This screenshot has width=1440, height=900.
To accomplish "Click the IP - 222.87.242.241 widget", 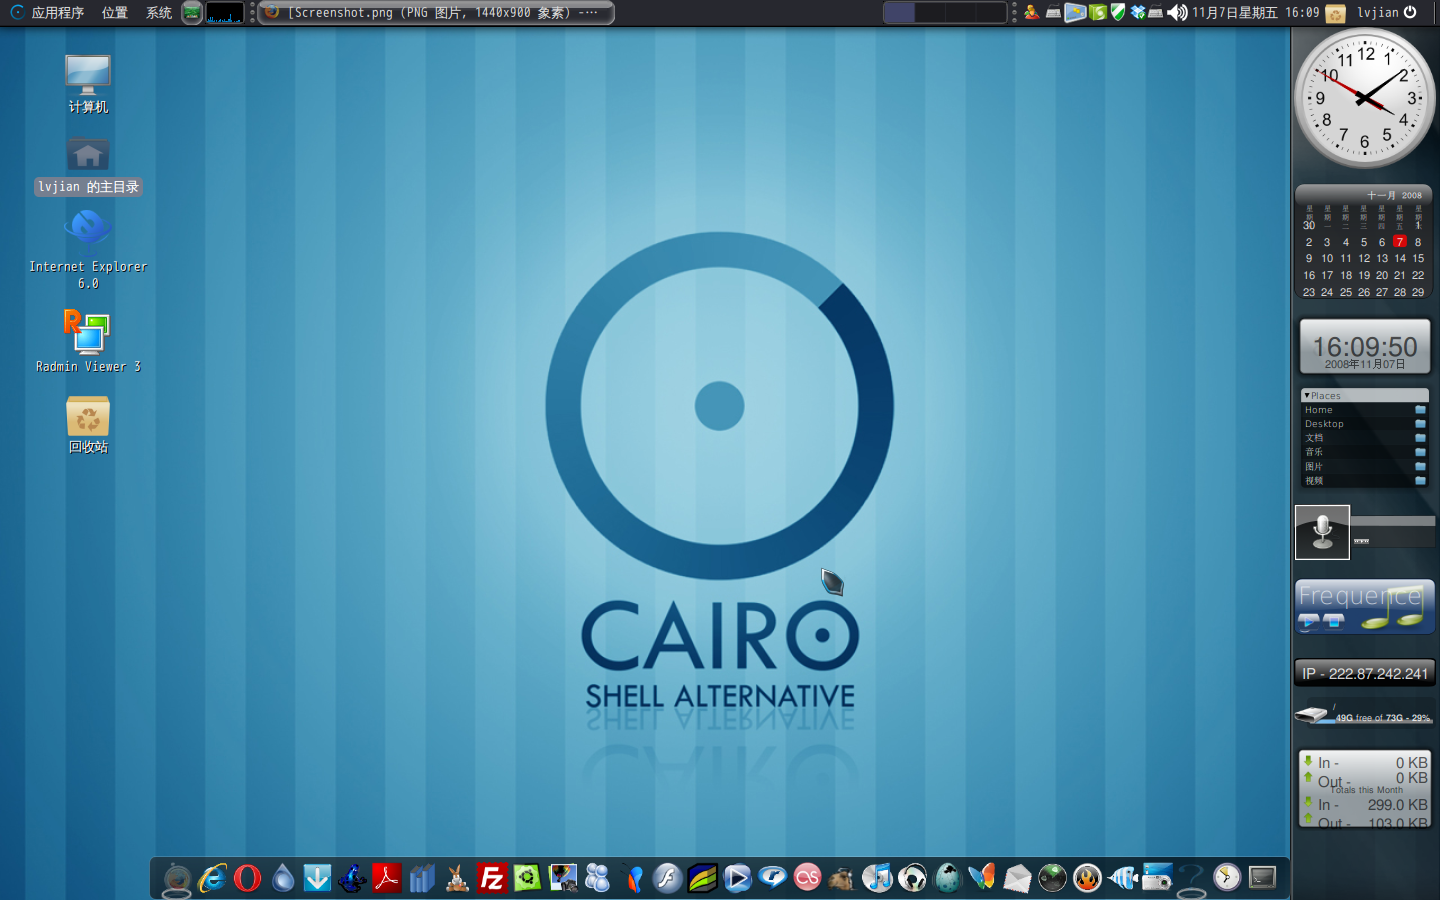I will click(x=1365, y=674).
